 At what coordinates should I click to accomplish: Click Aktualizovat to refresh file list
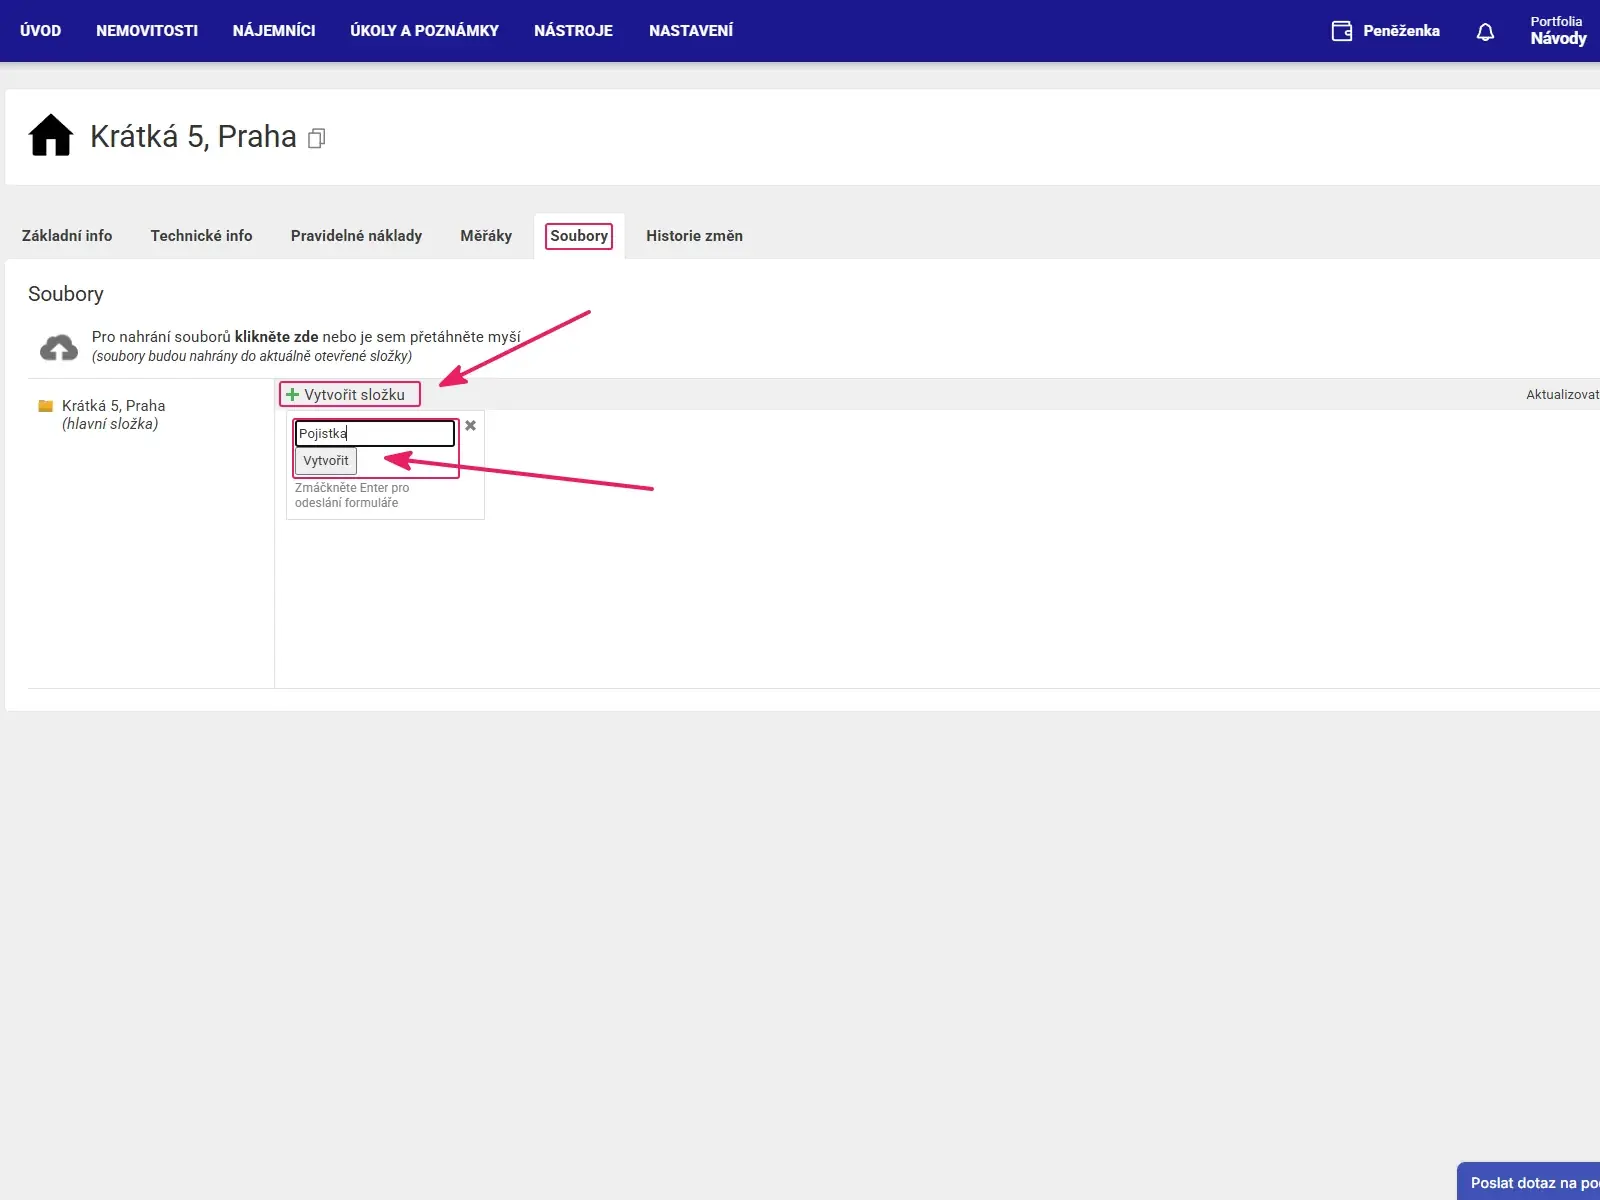click(x=1562, y=395)
